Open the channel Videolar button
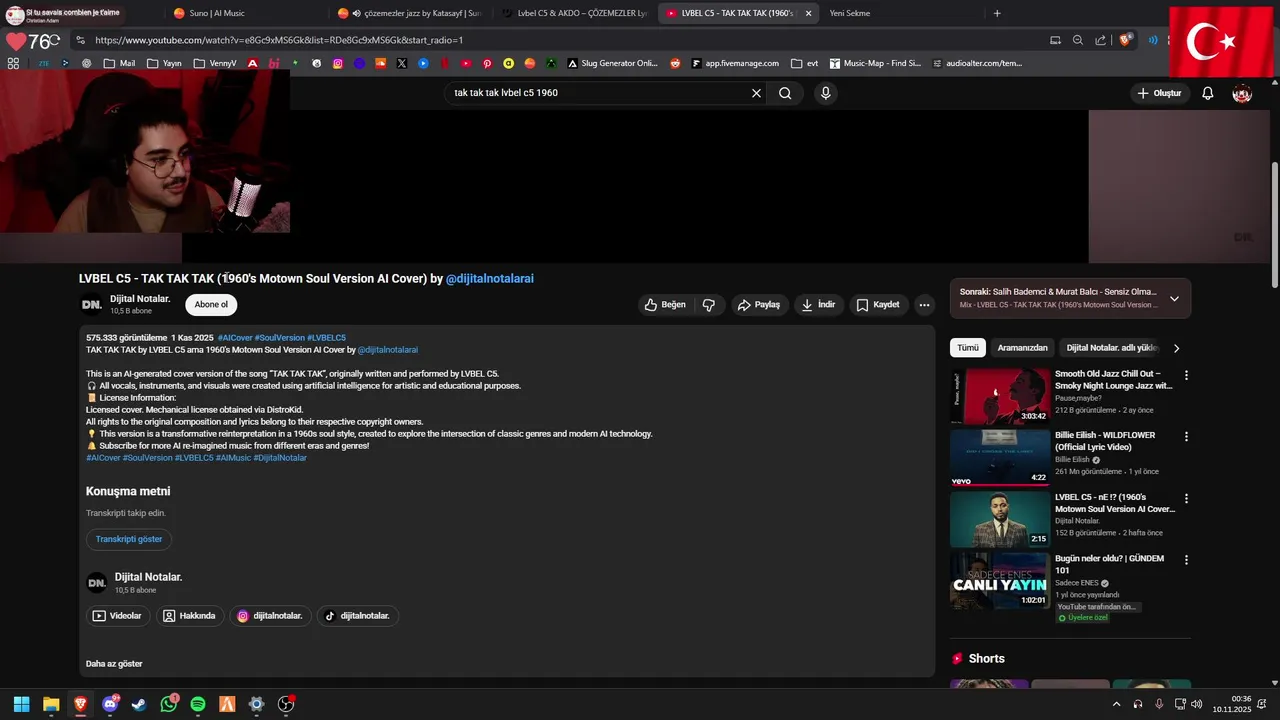 [118, 616]
